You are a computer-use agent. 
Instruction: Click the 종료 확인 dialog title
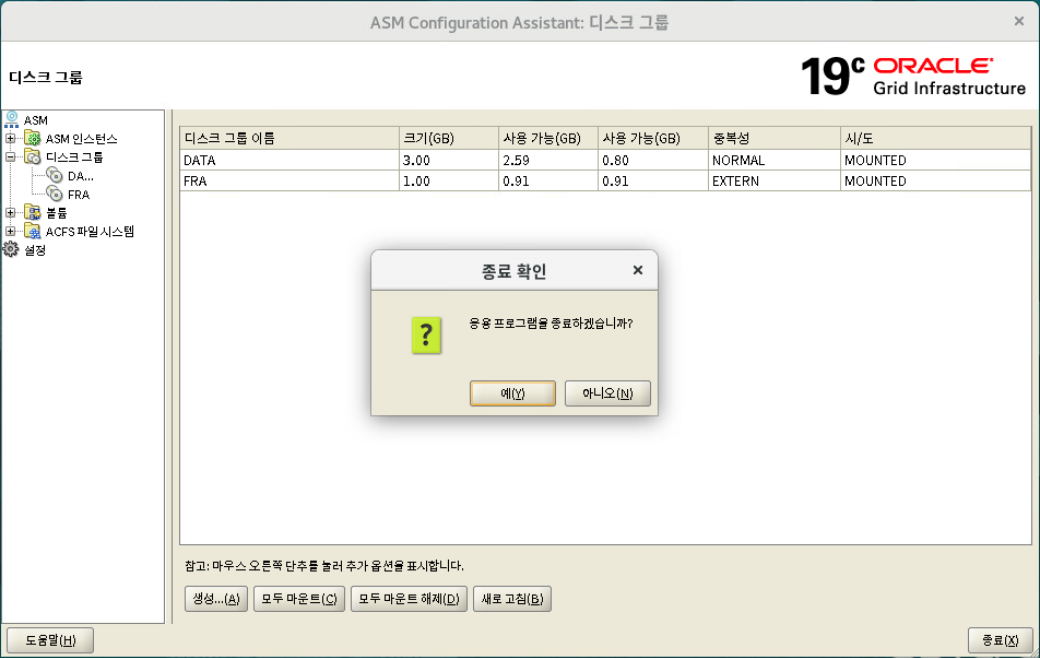513,271
